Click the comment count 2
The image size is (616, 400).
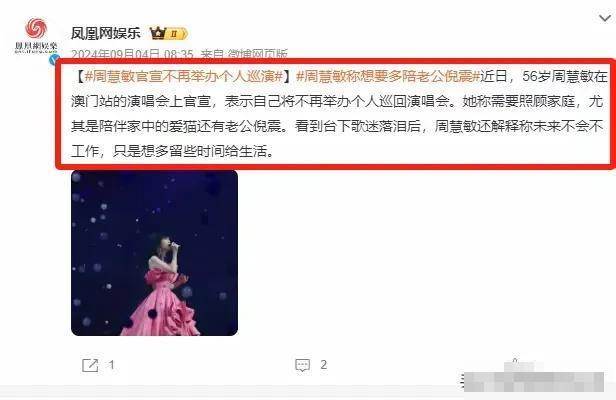[323, 365]
